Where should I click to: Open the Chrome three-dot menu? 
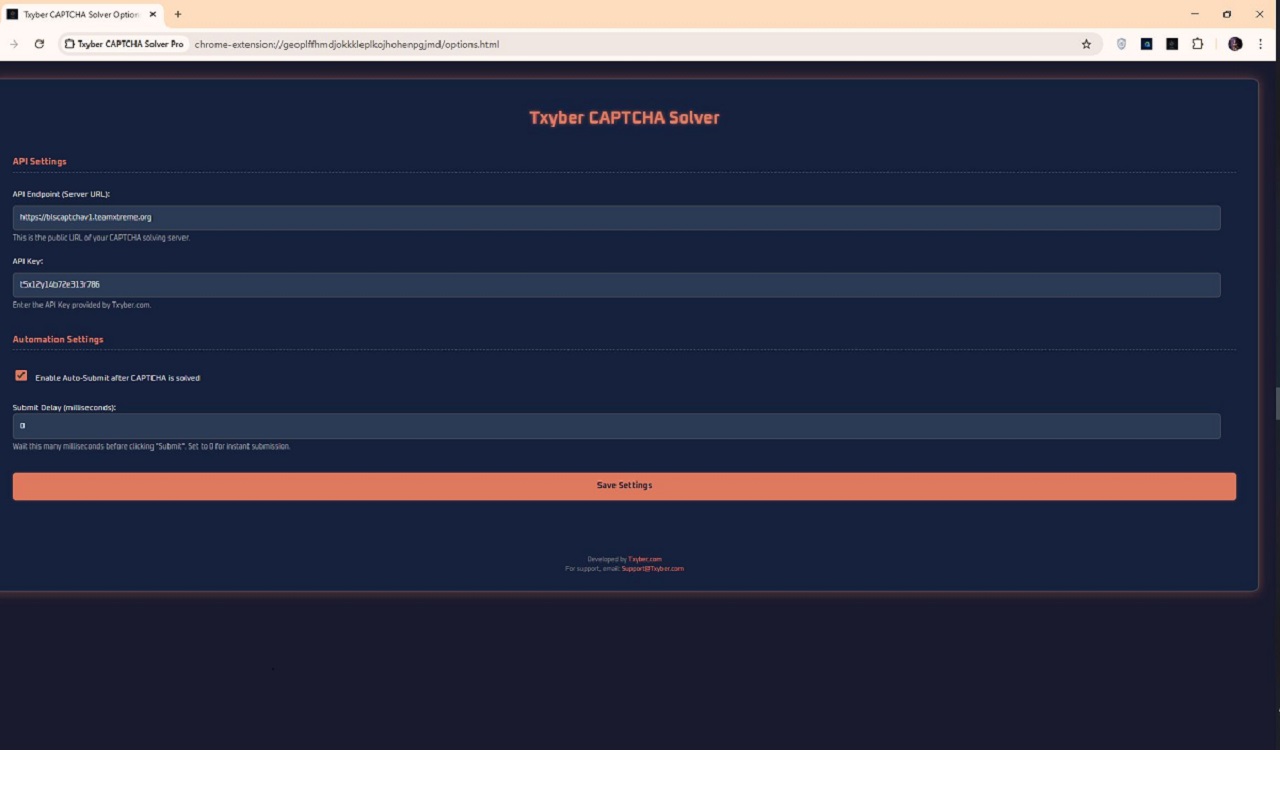(1260, 44)
